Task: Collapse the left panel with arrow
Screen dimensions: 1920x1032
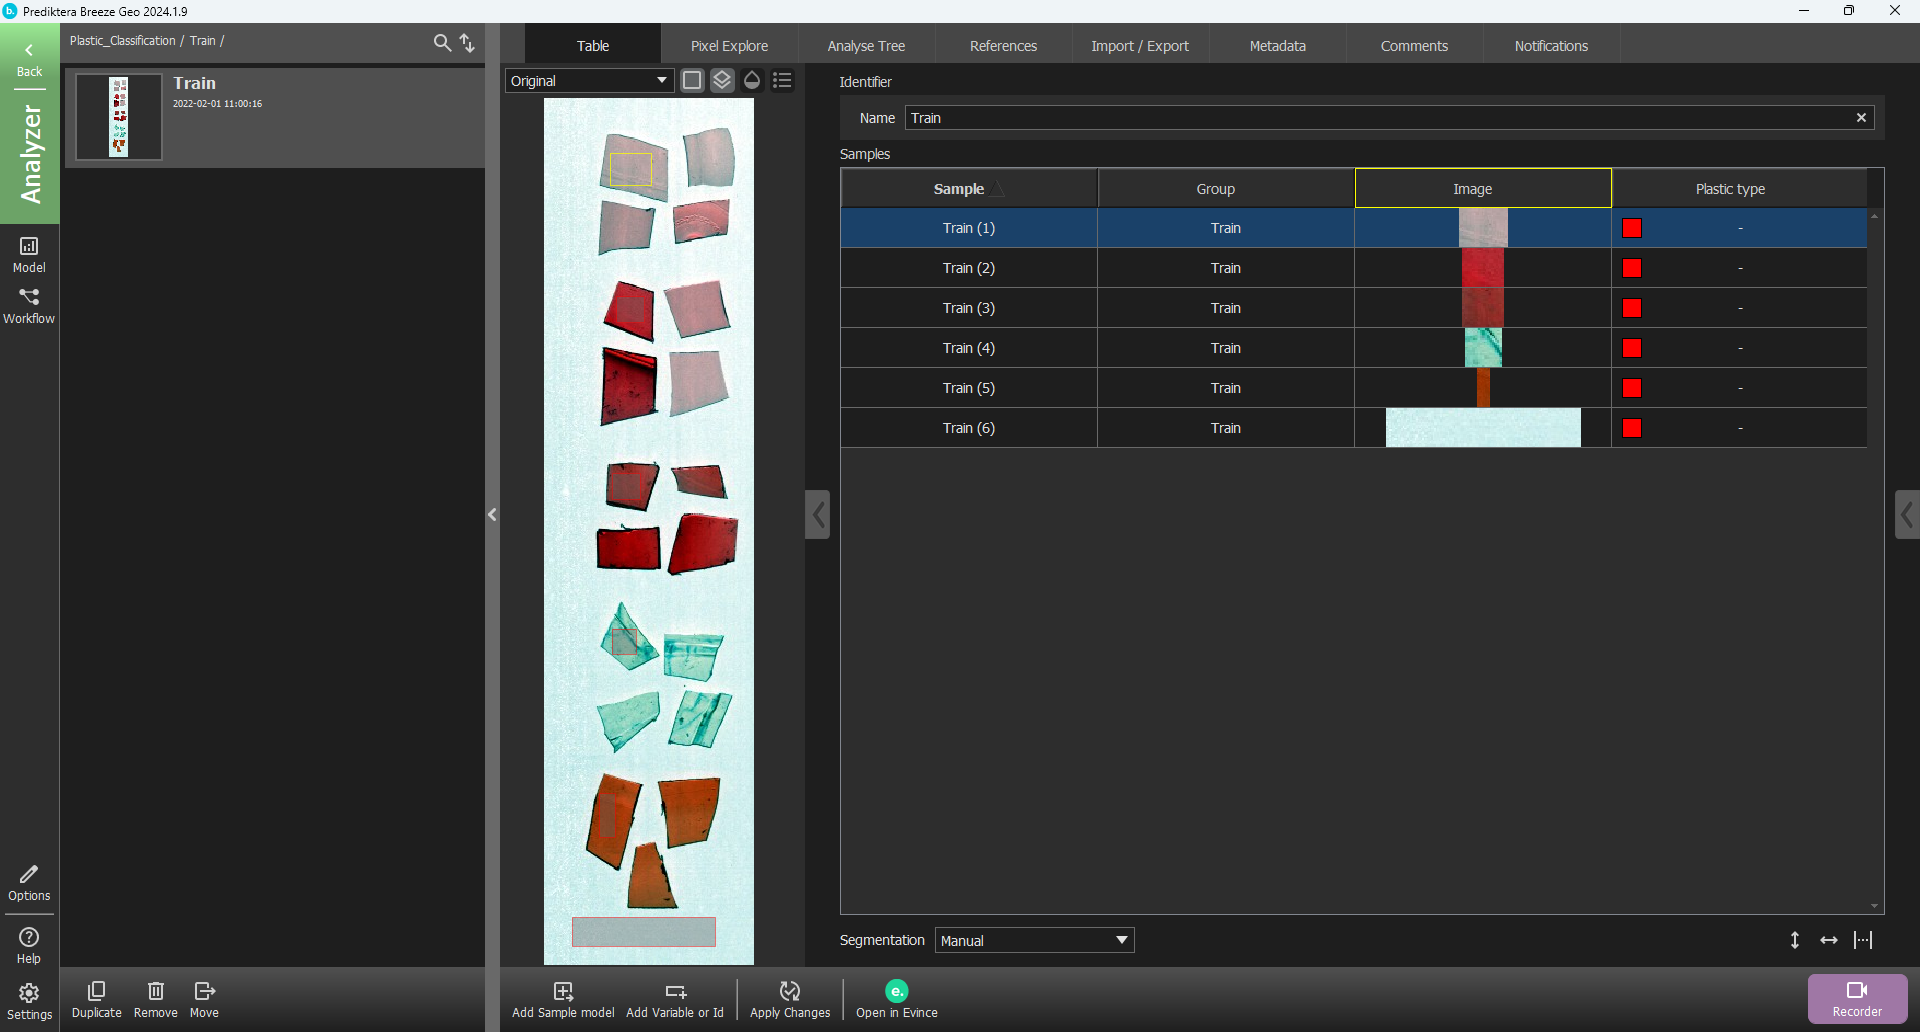Action: (x=492, y=515)
